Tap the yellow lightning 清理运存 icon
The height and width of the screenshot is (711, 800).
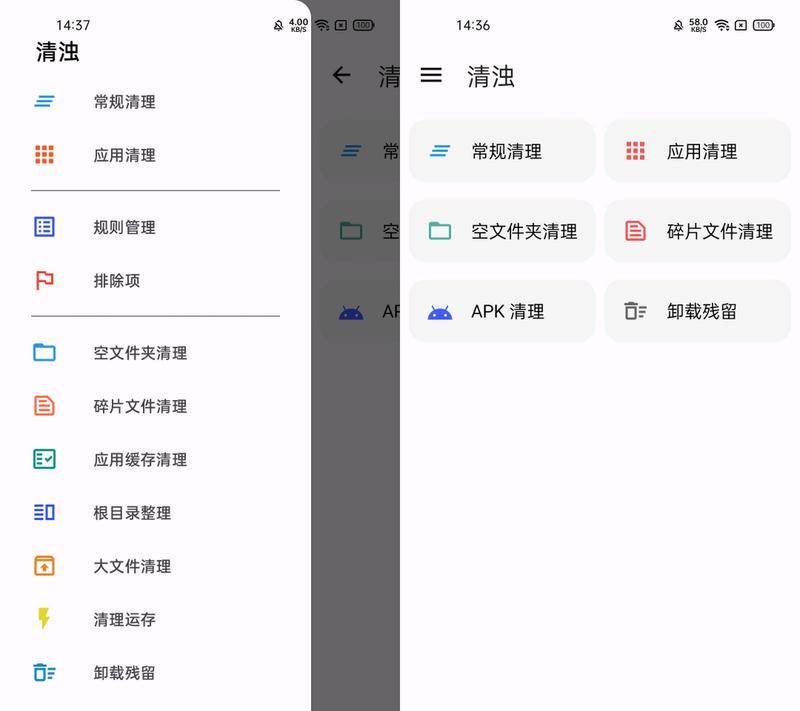click(44, 618)
